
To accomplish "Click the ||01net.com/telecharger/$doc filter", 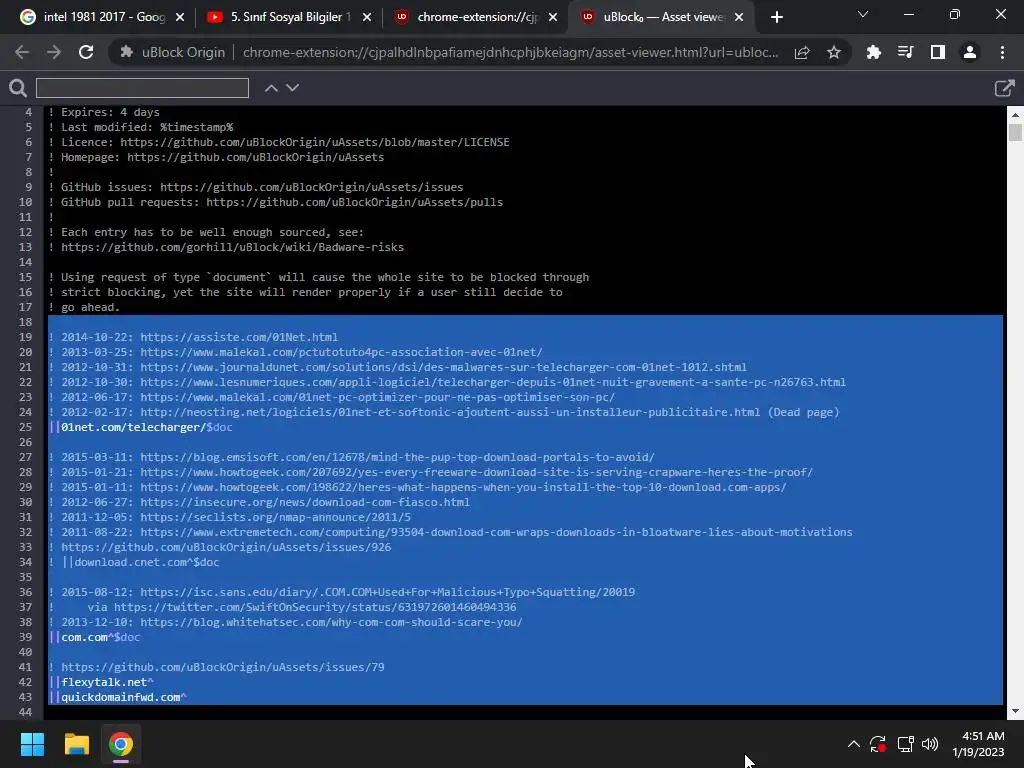I will (x=140, y=427).
